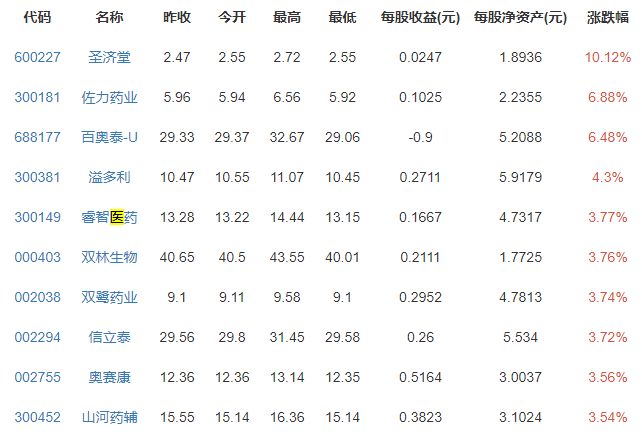Open stock code 002294 link
Viewport: 642px width, 441px height.
pyautogui.click(x=37, y=337)
